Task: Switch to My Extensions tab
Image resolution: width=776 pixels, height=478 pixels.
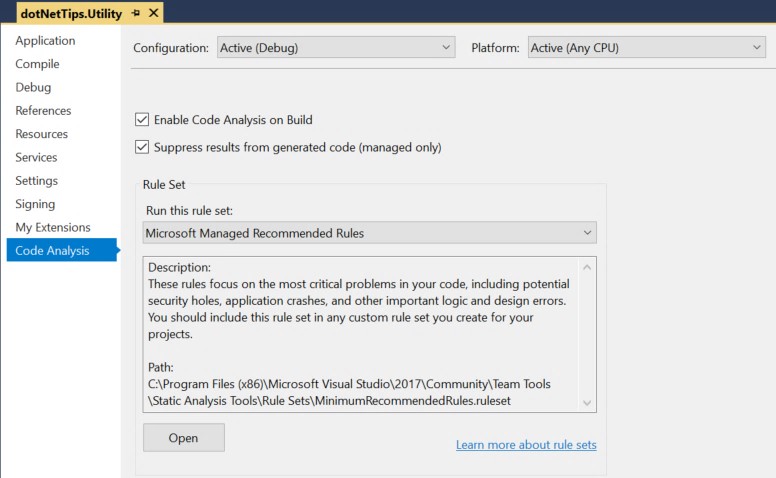Action: click(x=52, y=227)
